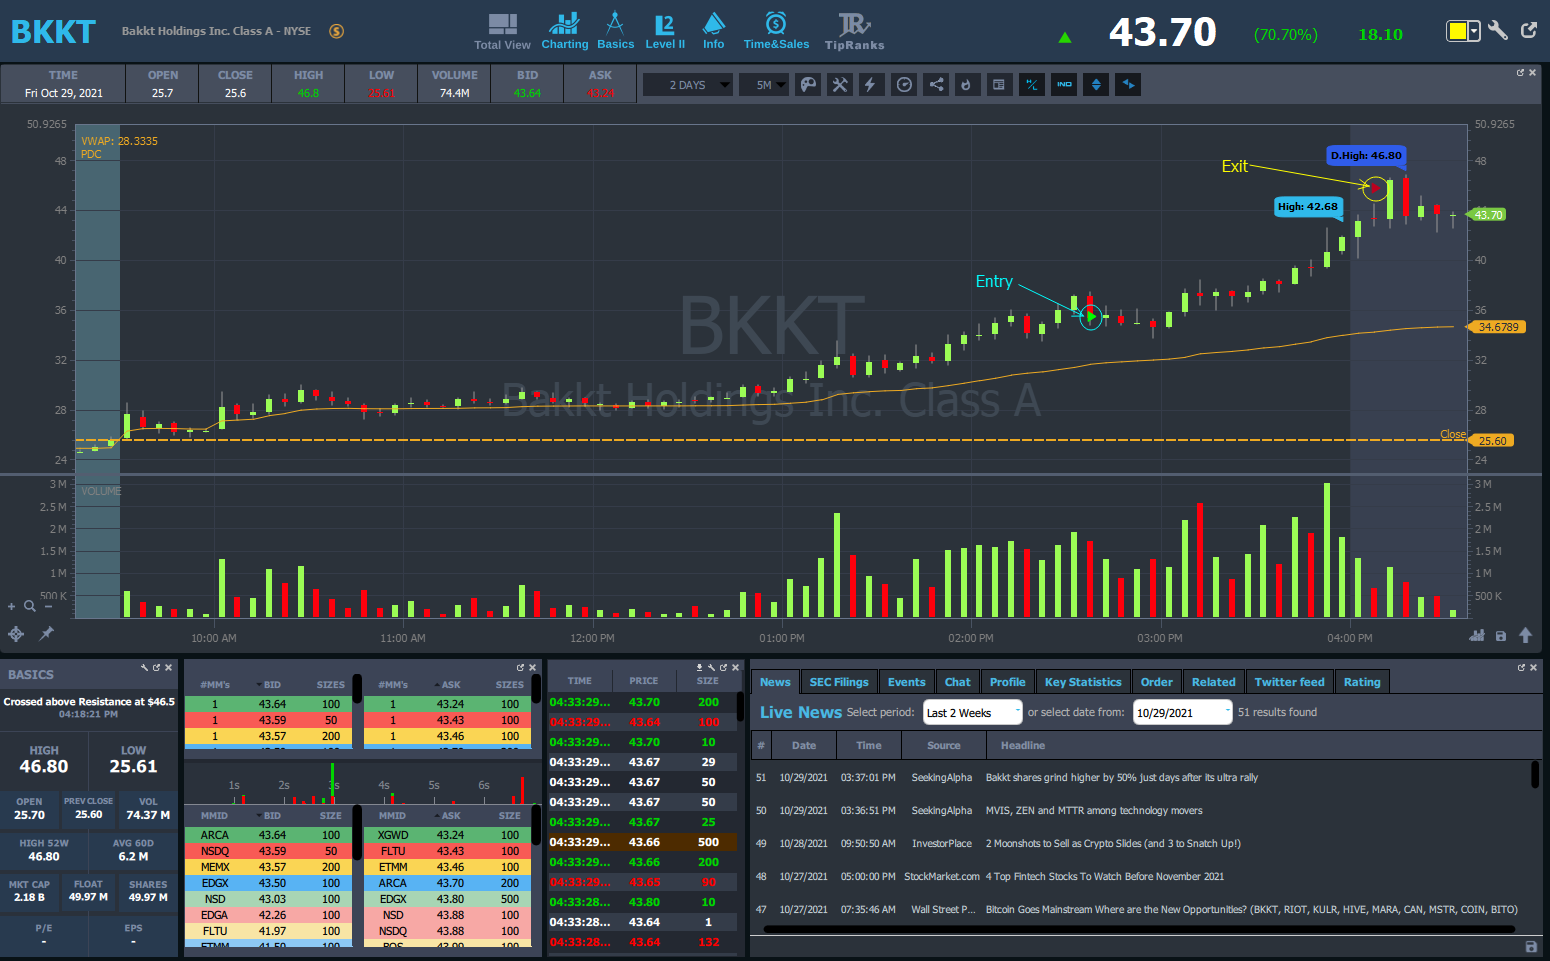Click the magnifier zoom icon on the chart
Screen dimensions: 1550x961
[x=30, y=606]
